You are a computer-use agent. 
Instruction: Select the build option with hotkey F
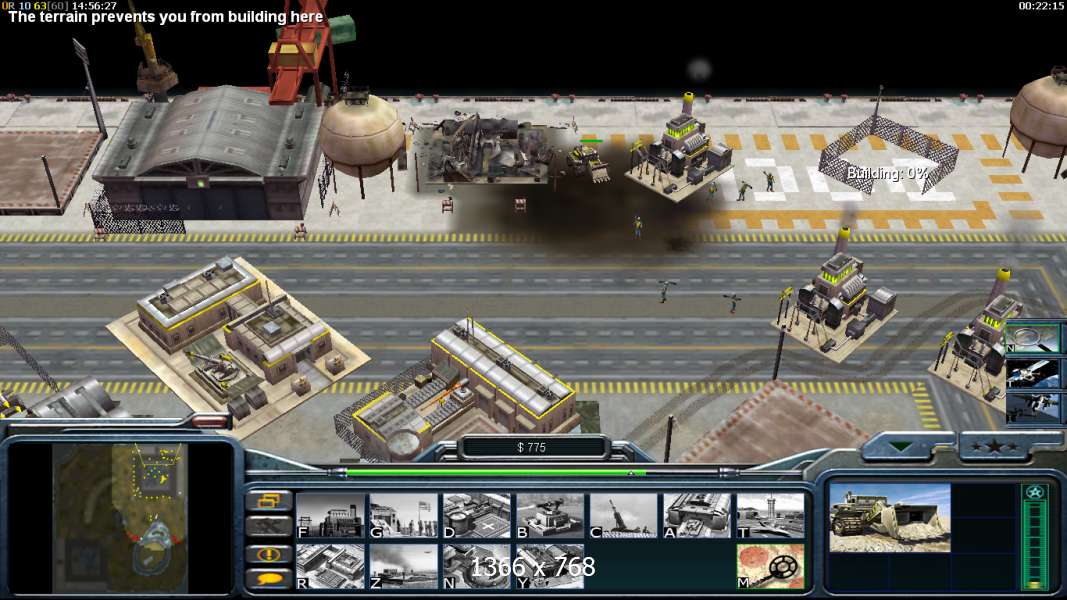tap(331, 516)
